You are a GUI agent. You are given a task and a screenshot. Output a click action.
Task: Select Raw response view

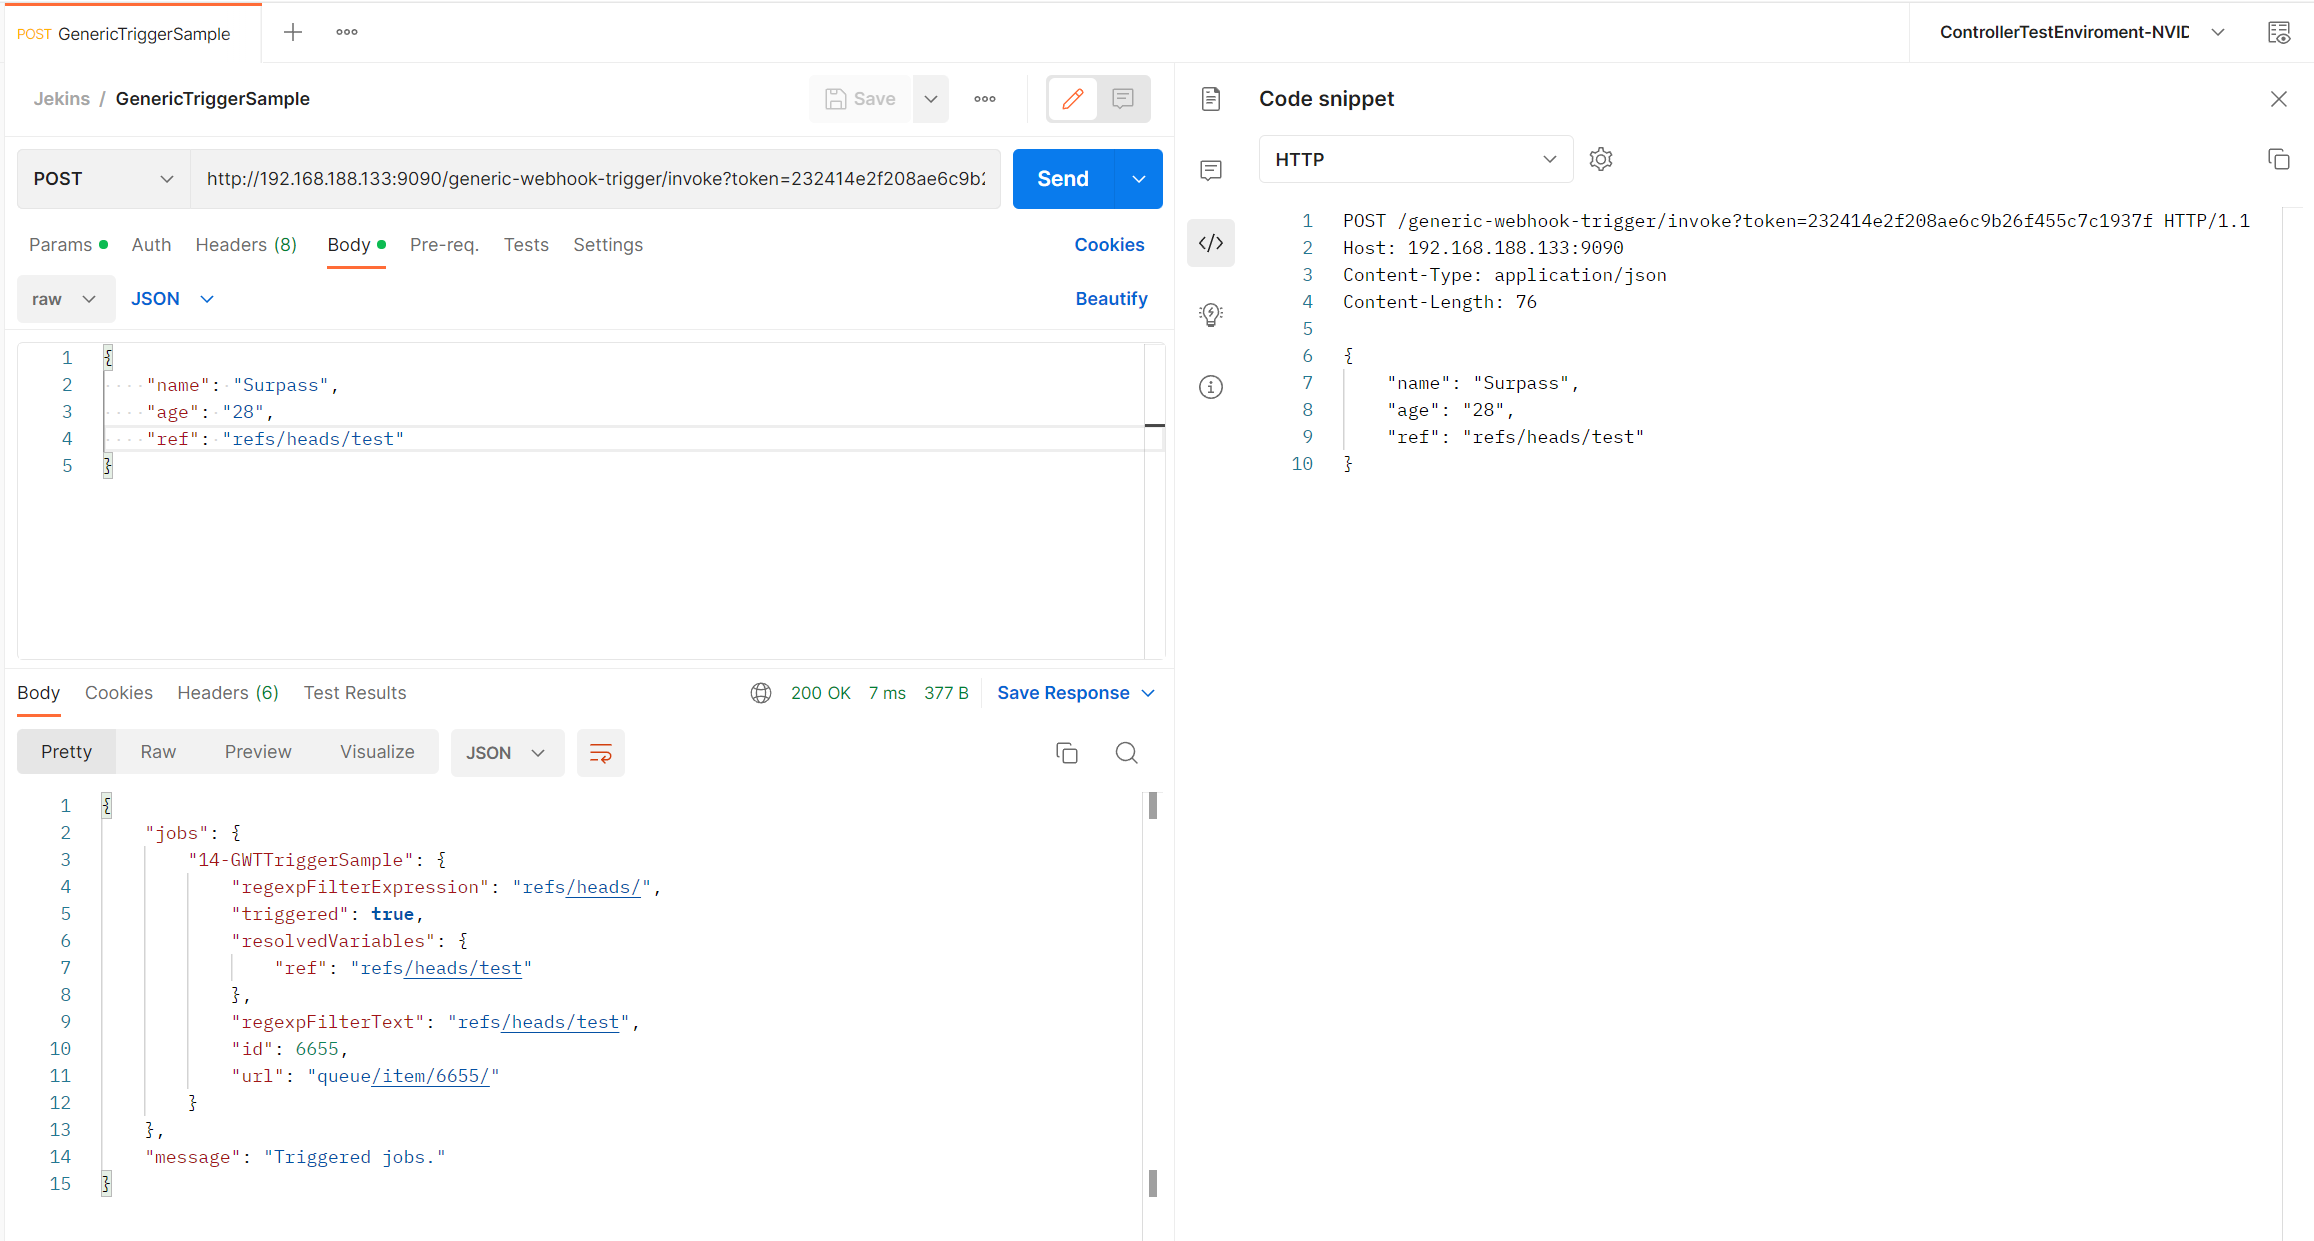pos(158,752)
